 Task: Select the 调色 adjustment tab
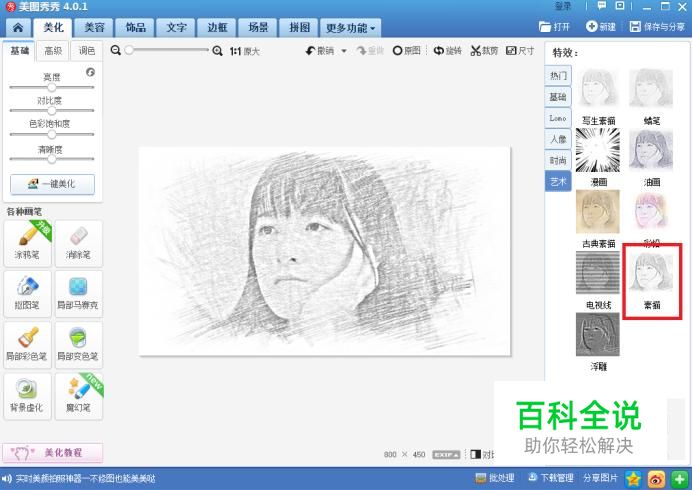point(86,51)
